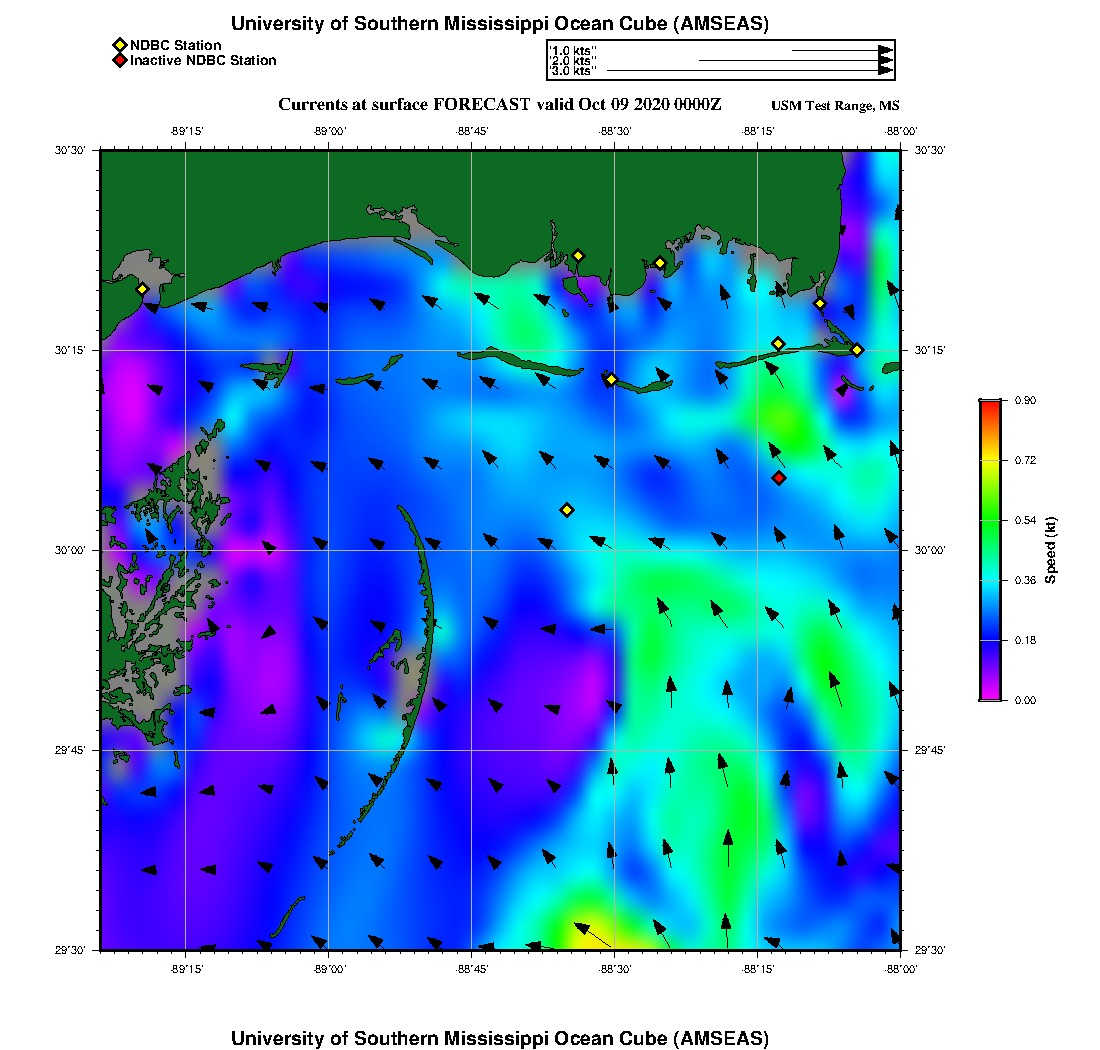Screen dimensions: 1100x1050
Task: Click the 1.0 kts scale label
Action: (x=572, y=50)
